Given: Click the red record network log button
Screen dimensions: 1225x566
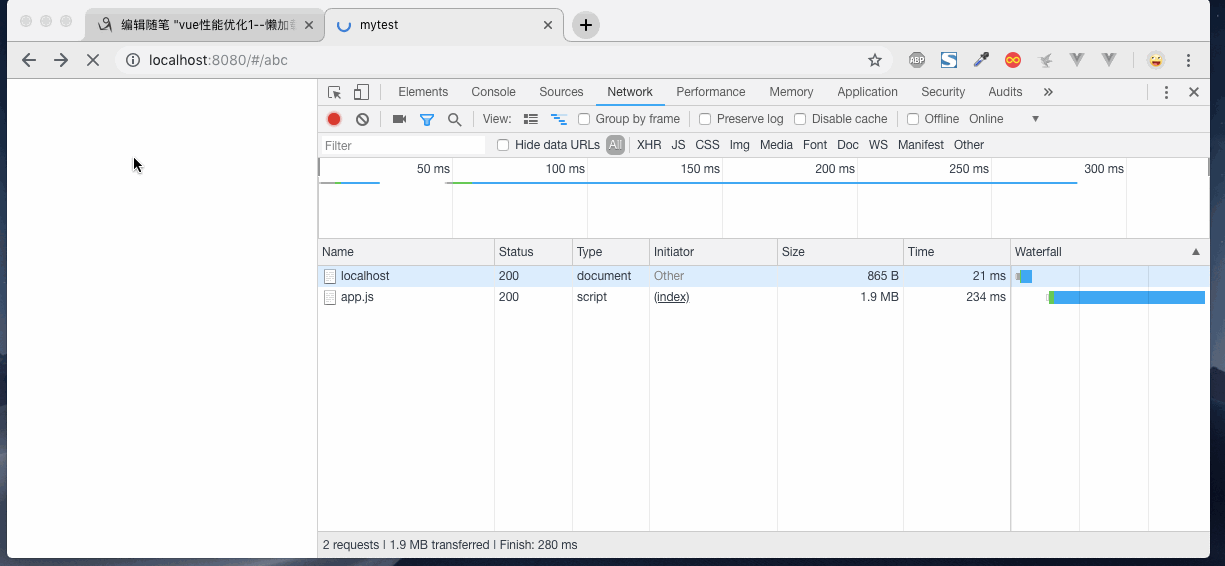Looking at the screenshot, I should point(334,119).
